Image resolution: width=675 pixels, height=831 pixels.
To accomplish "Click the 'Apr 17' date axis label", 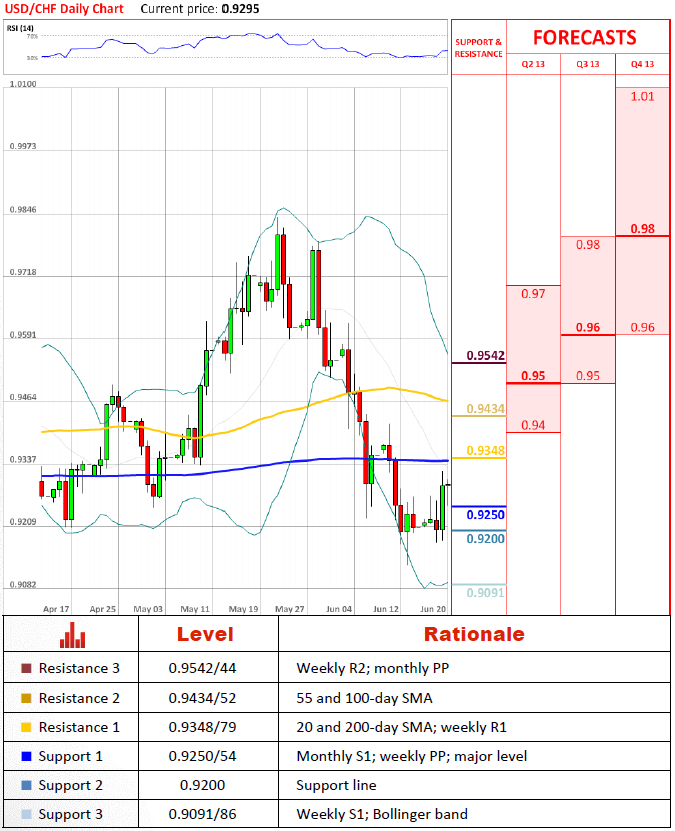I will pyautogui.click(x=56, y=609).
